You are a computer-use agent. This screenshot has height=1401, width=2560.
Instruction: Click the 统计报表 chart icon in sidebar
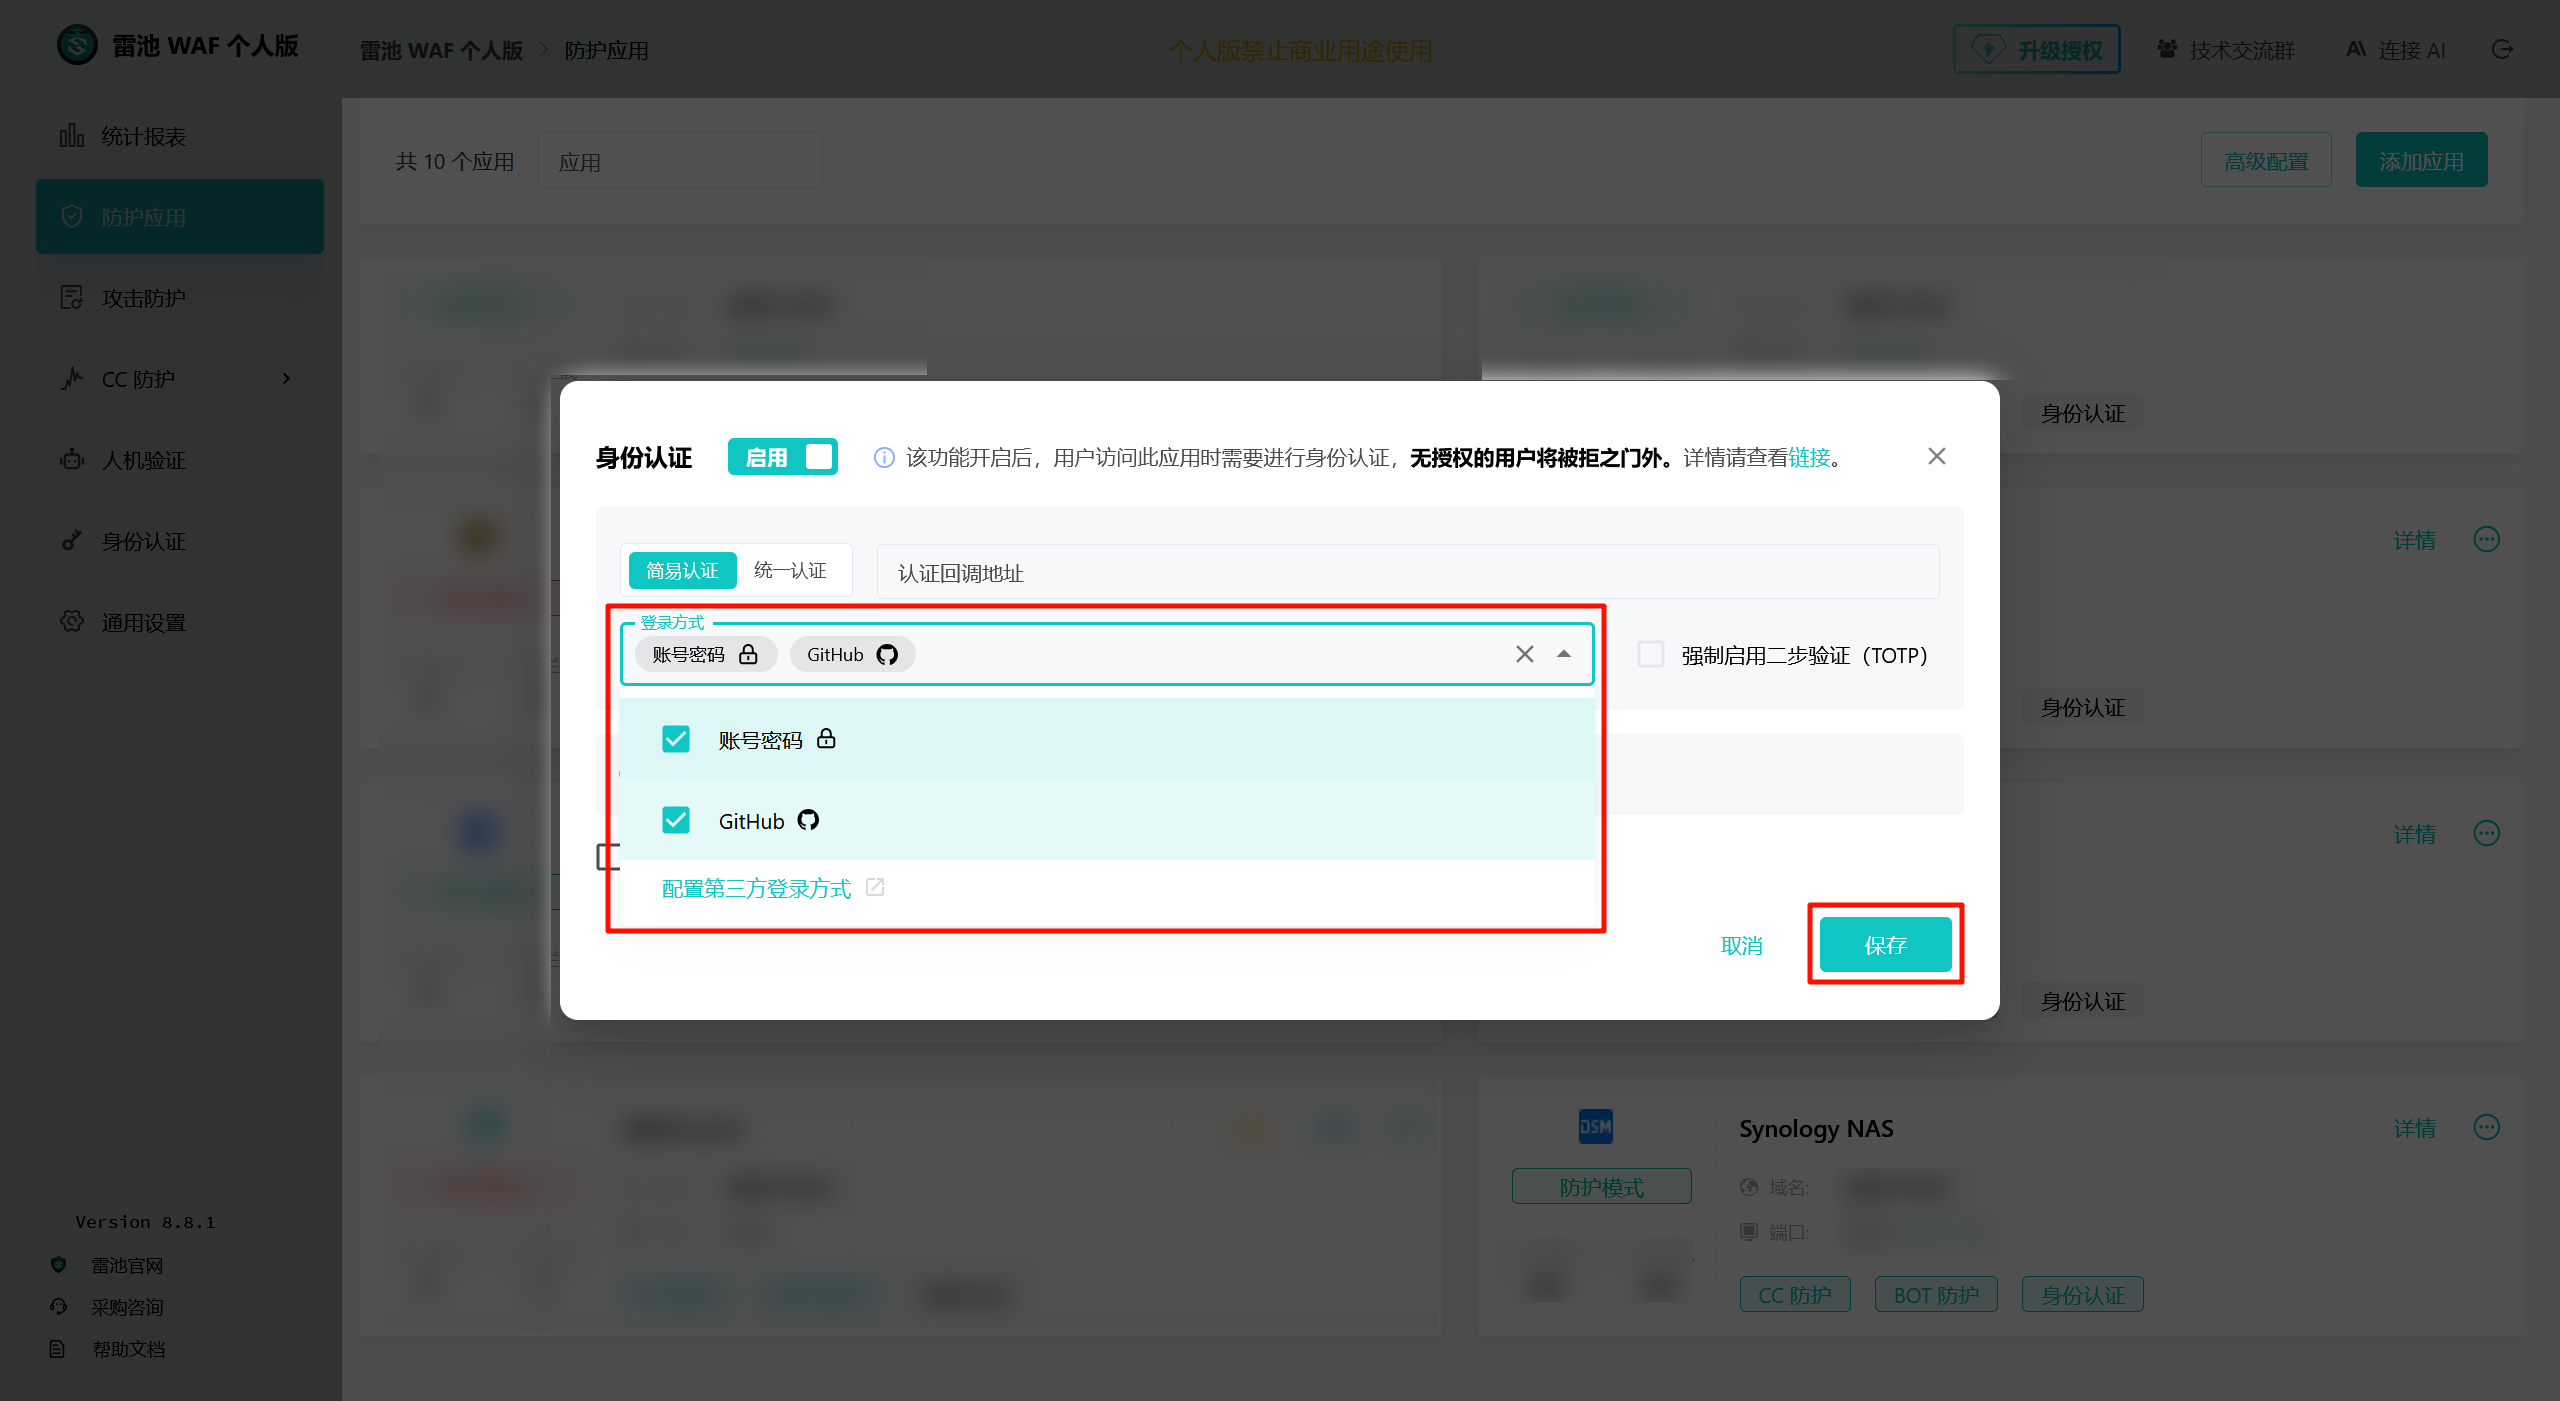71,136
